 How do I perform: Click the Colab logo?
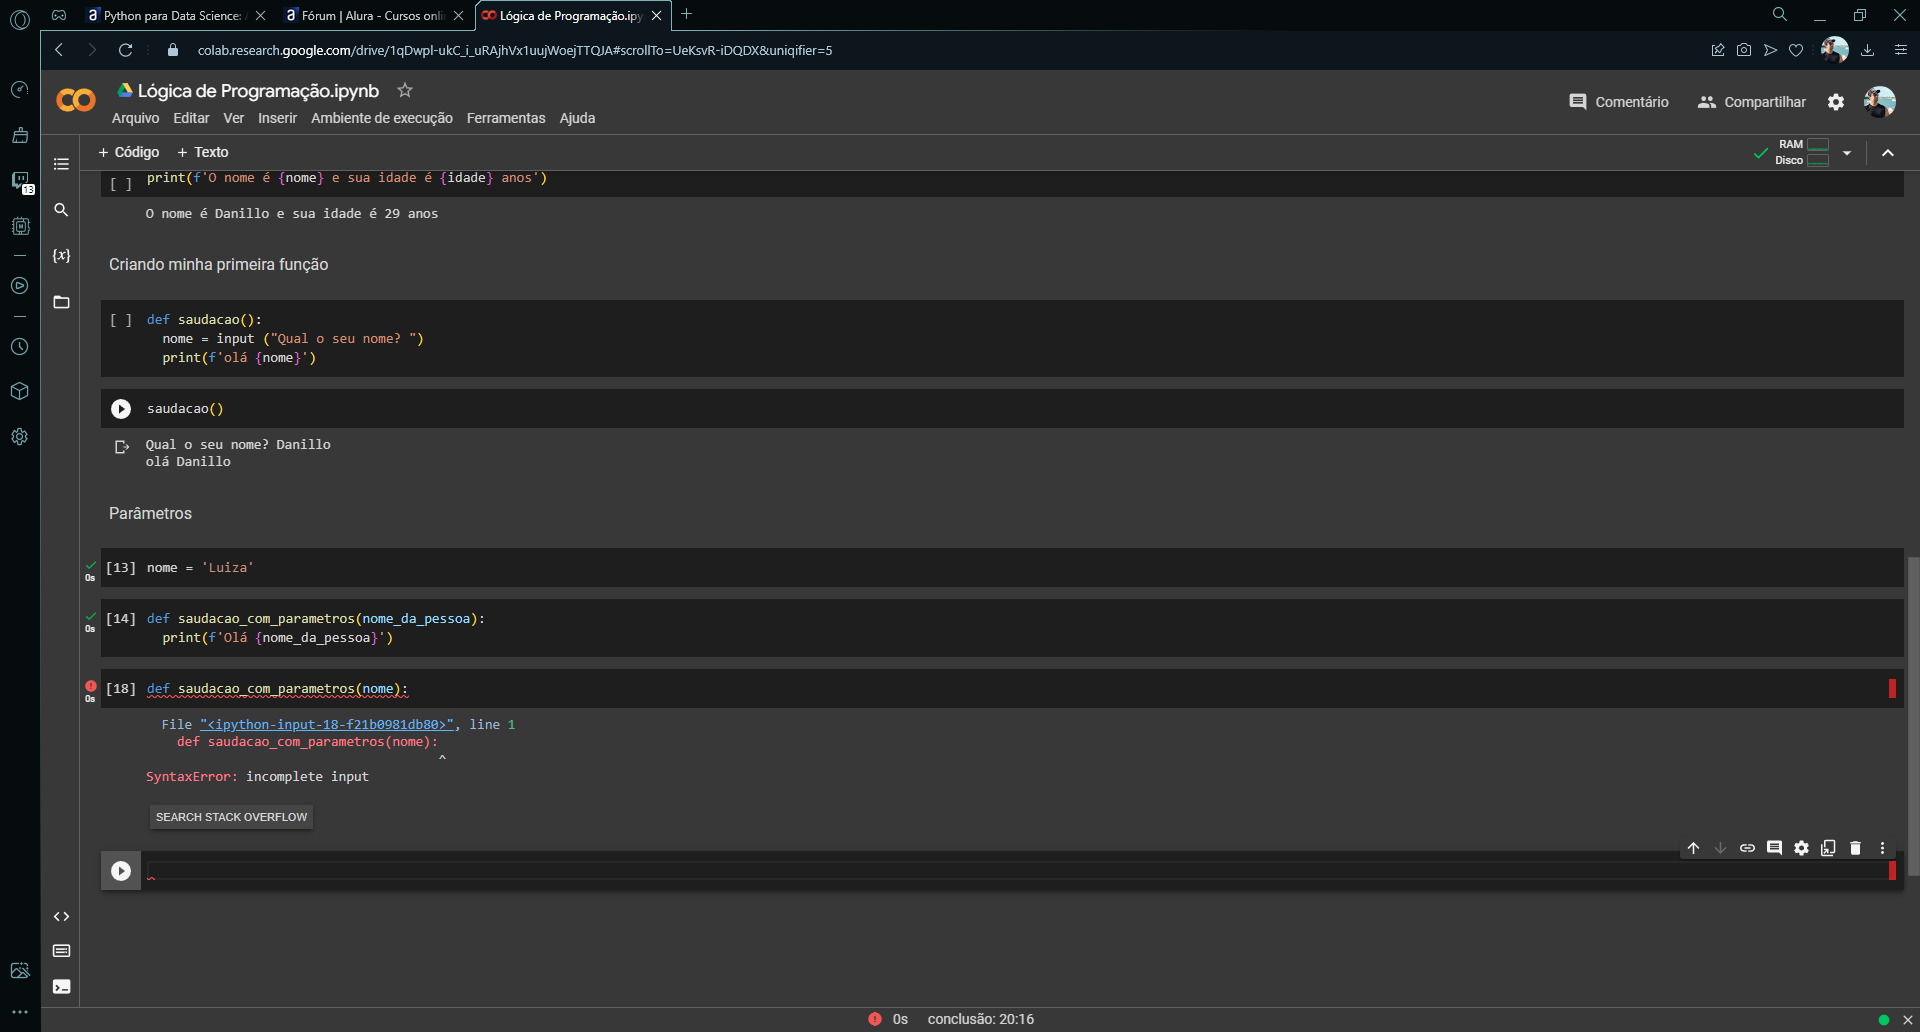(x=76, y=100)
